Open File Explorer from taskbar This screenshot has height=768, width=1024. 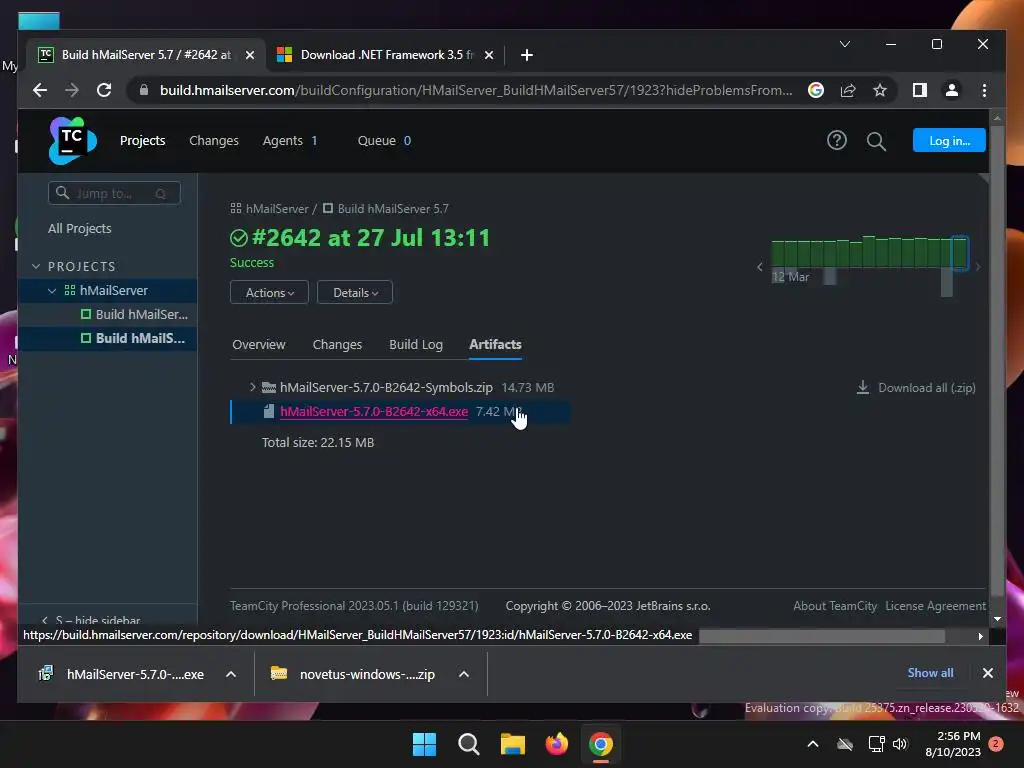click(513, 744)
